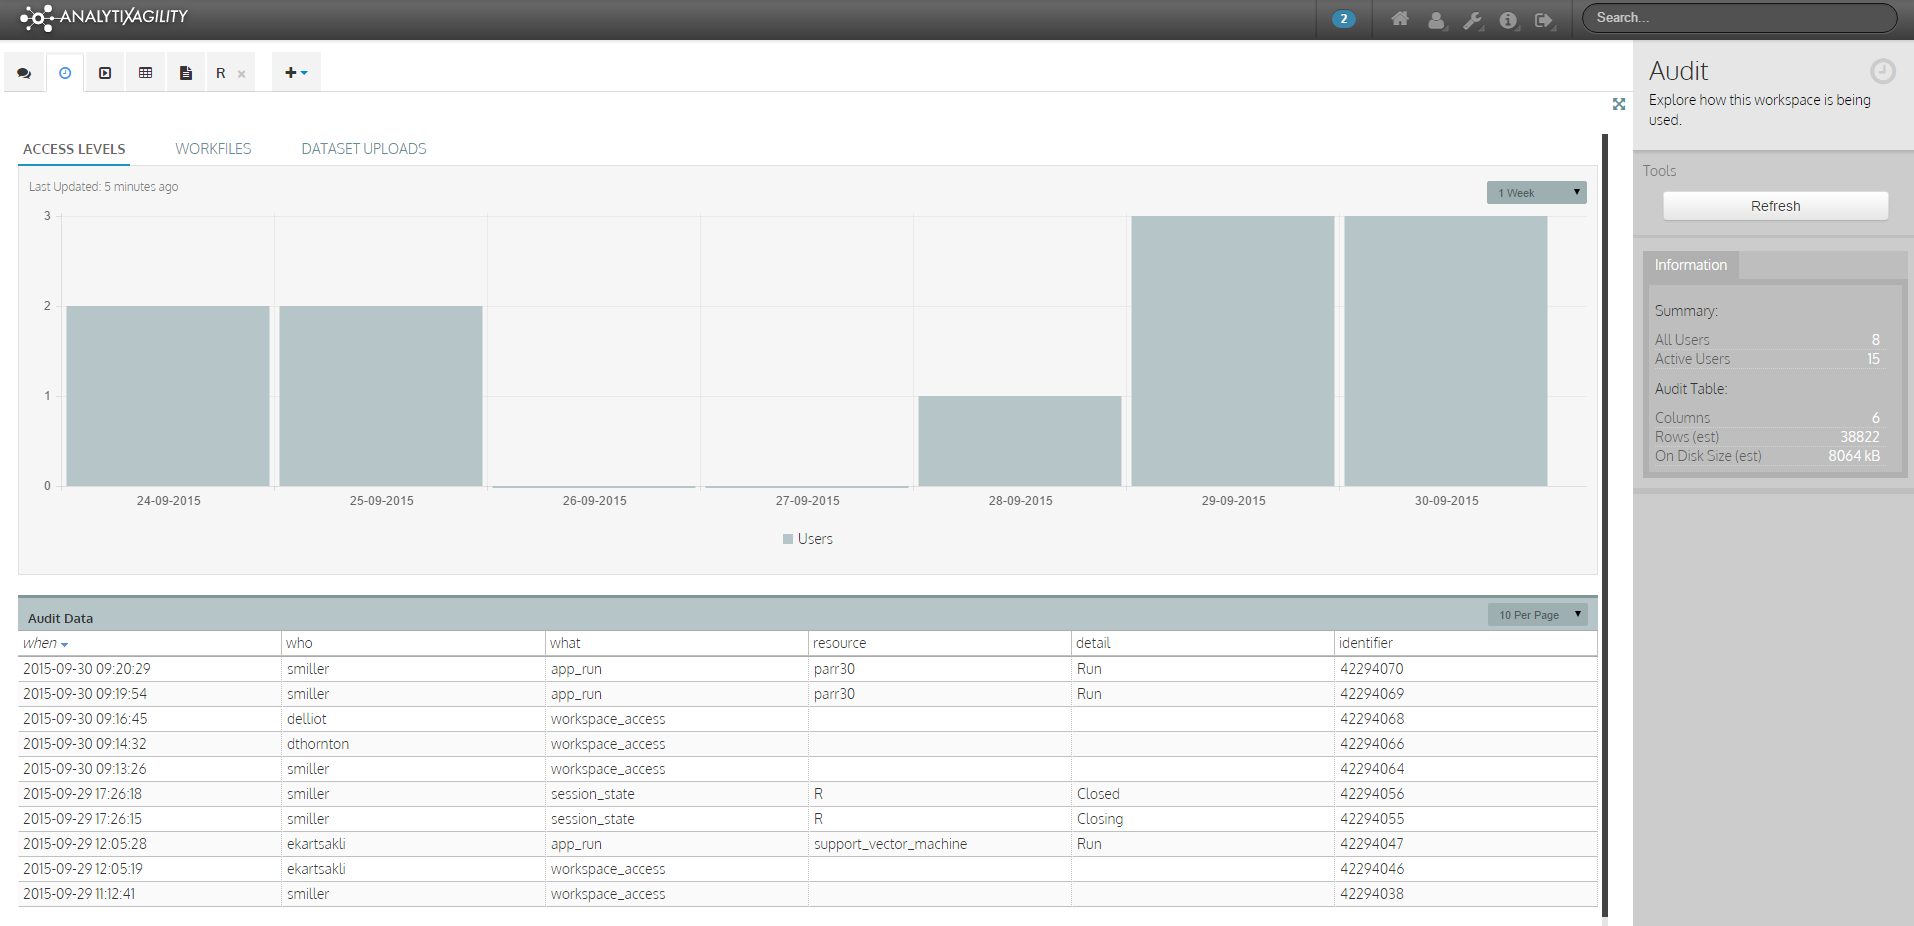Select the Access Levels tab
Image resolution: width=1914 pixels, height=926 pixels.
(x=74, y=149)
